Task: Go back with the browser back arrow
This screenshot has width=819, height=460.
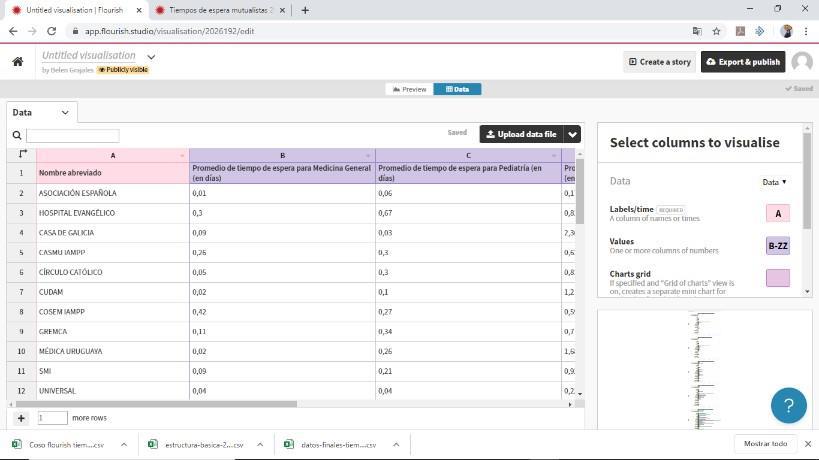Action: pyautogui.click(x=13, y=31)
